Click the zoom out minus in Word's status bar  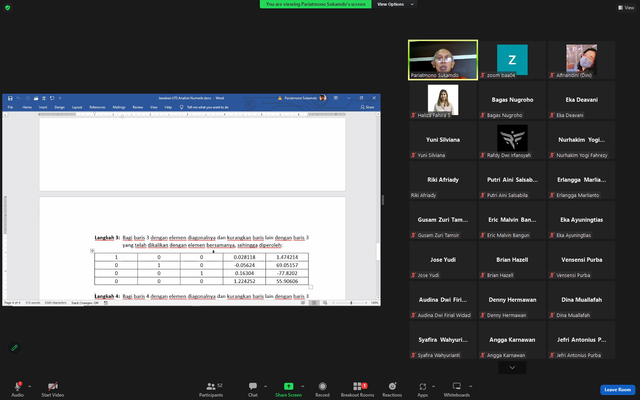tap(332, 303)
